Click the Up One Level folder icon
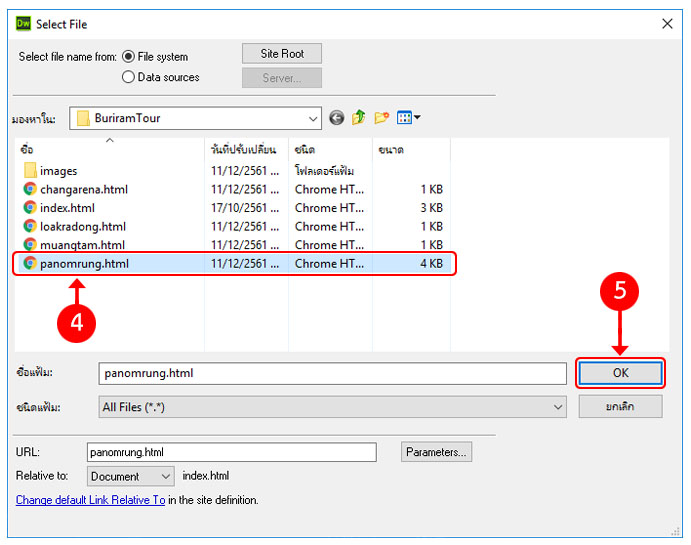Viewport: 691px width, 545px height. coord(358,118)
